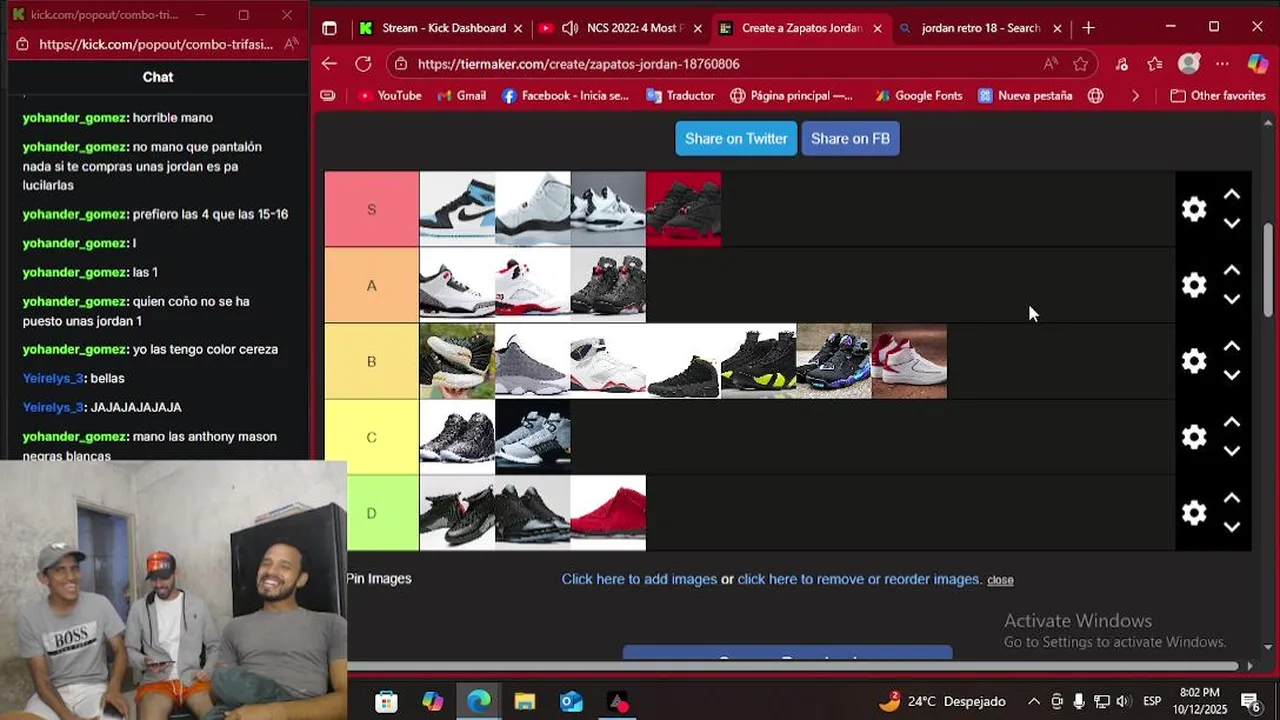This screenshot has width=1280, height=720.
Task: Open volume control in system tray
Action: [x=1123, y=701]
